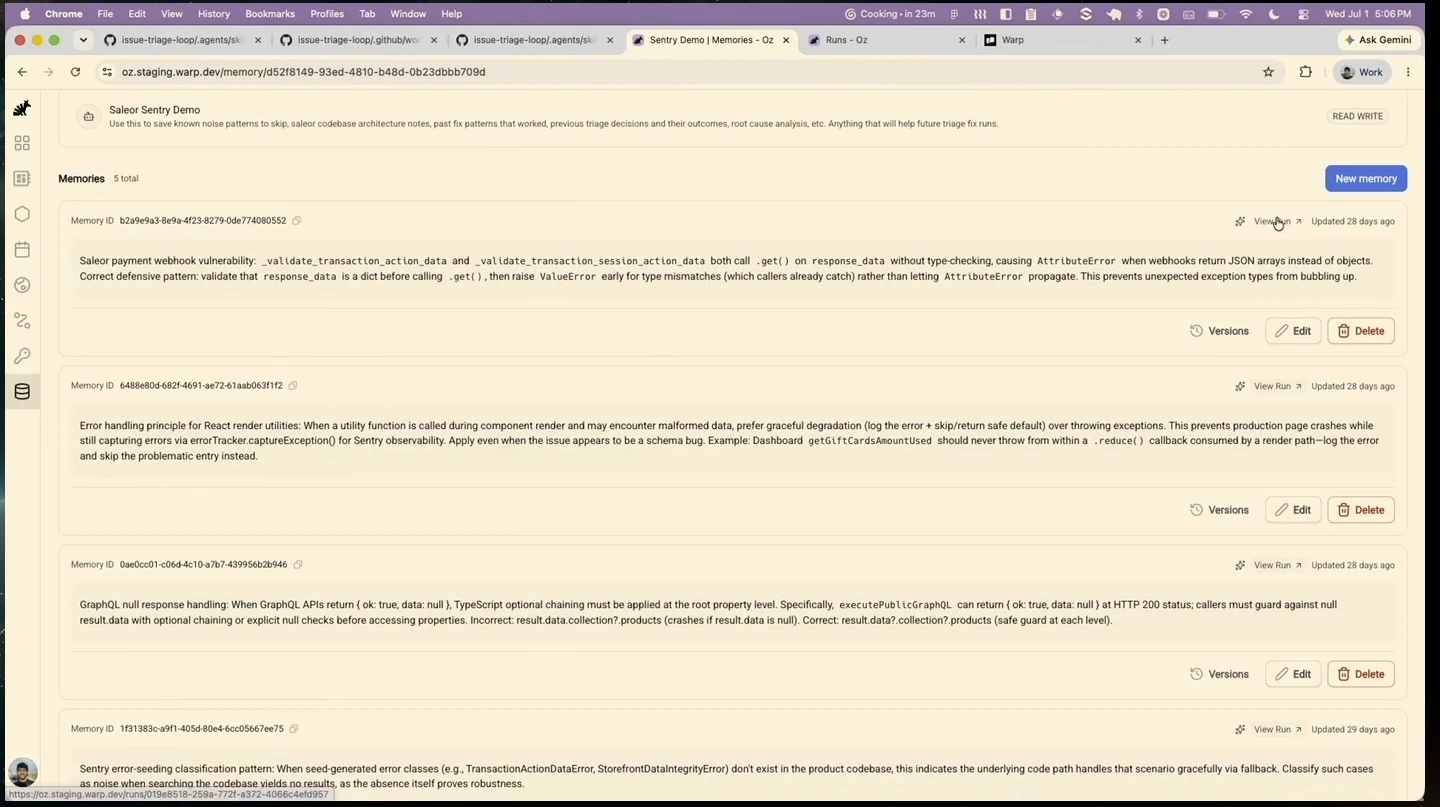Click the address bar URL field

click(x=680, y=72)
